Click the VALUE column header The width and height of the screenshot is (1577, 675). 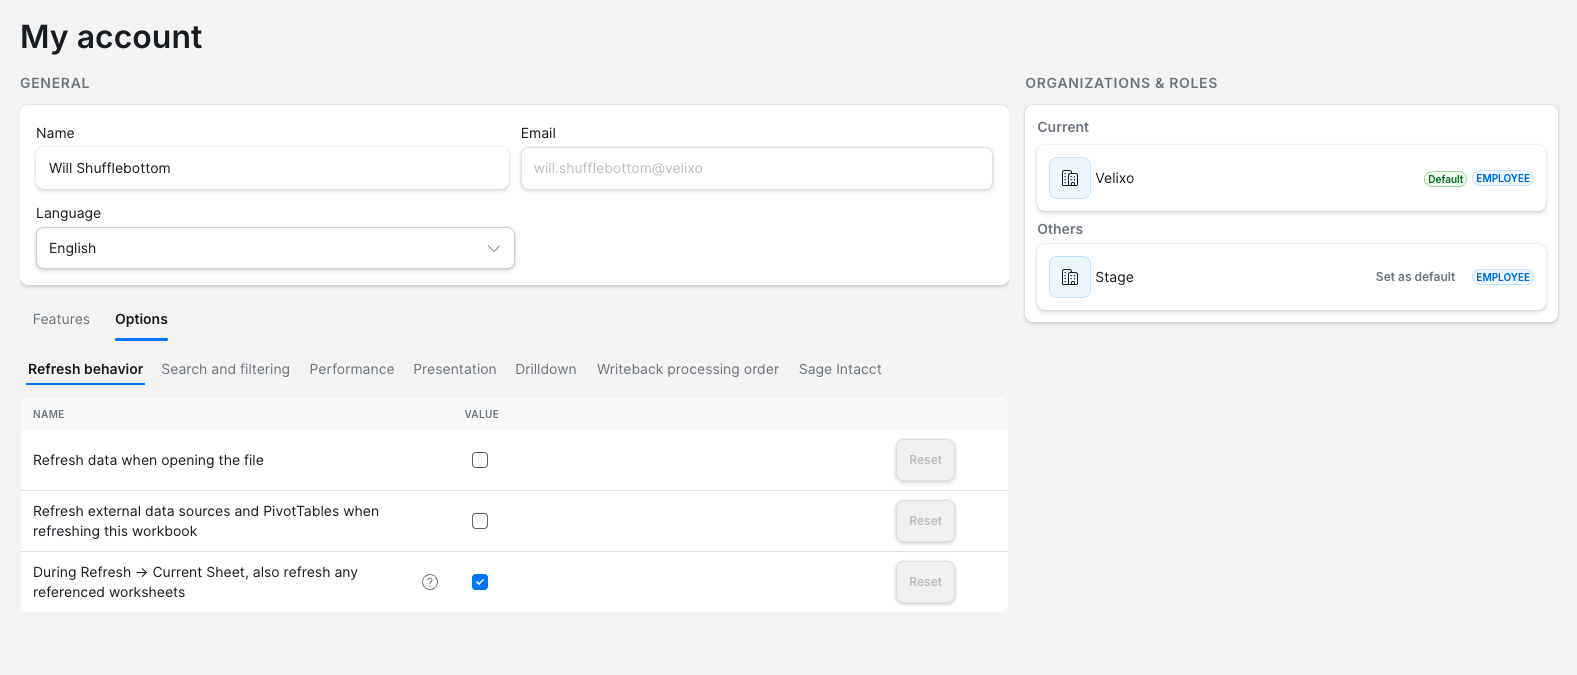(x=482, y=414)
